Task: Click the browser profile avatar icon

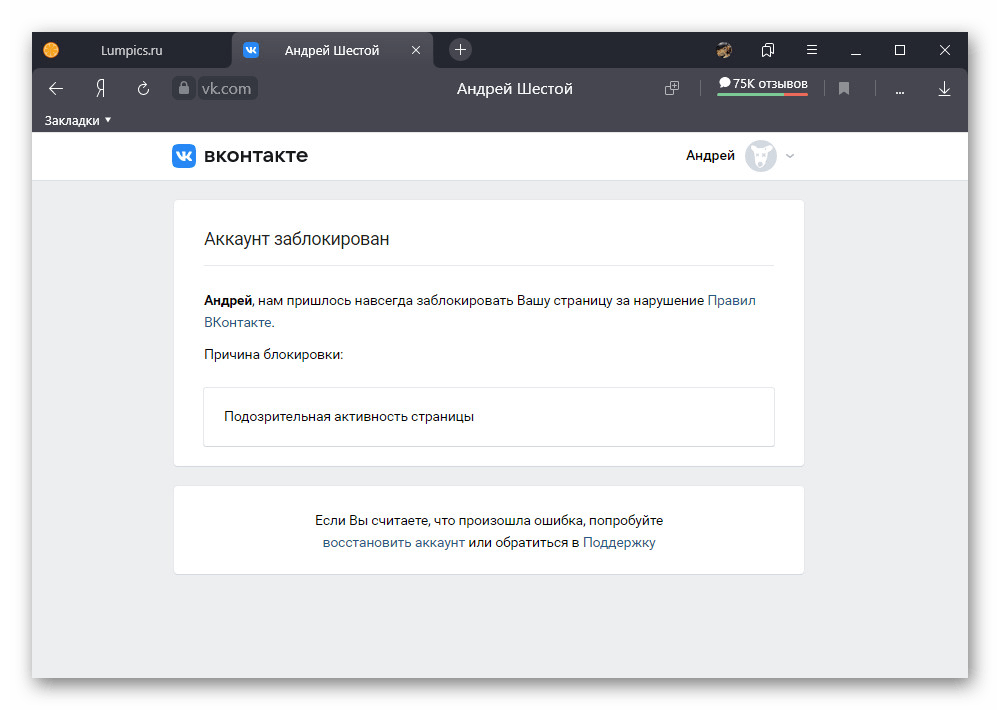Action: (724, 50)
